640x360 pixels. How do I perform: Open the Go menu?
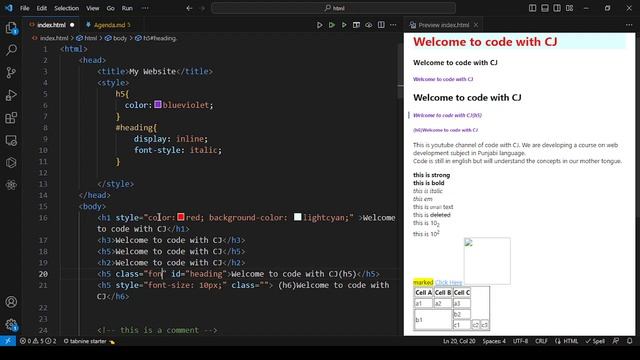[x=110, y=8]
